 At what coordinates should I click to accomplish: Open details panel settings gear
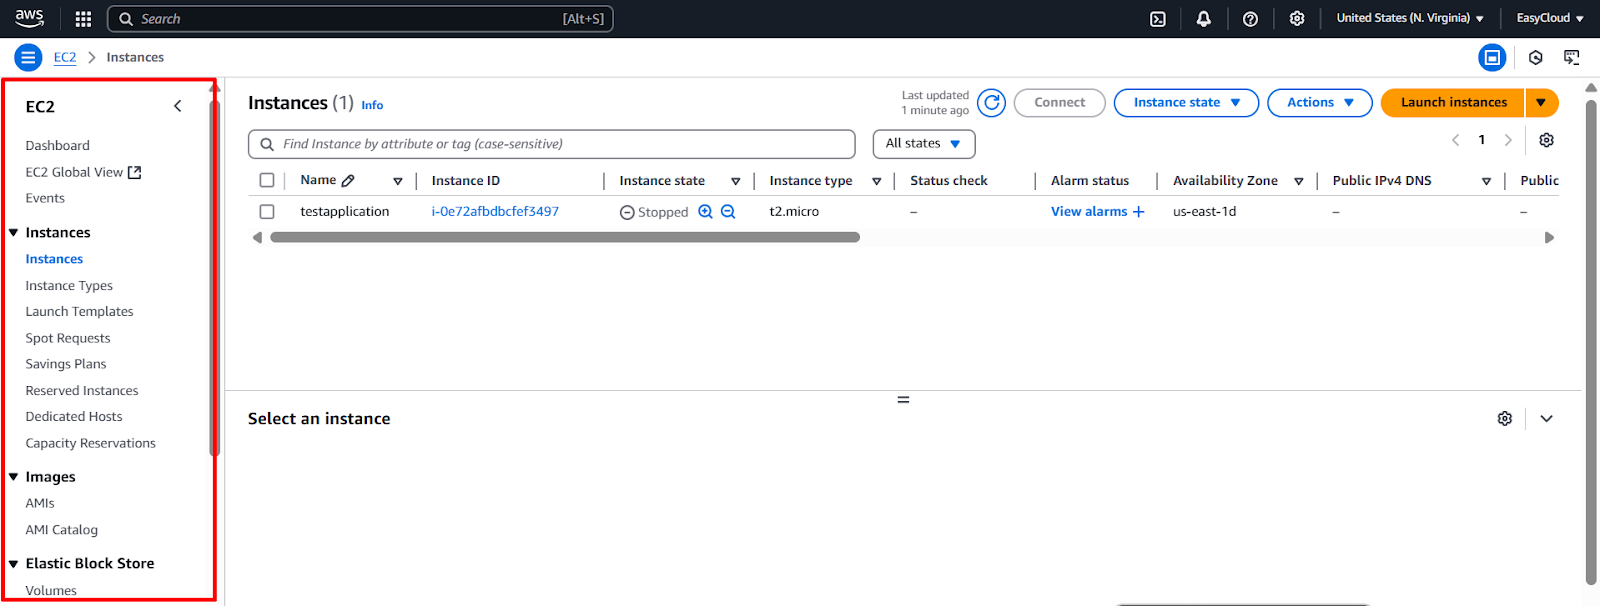coord(1504,418)
